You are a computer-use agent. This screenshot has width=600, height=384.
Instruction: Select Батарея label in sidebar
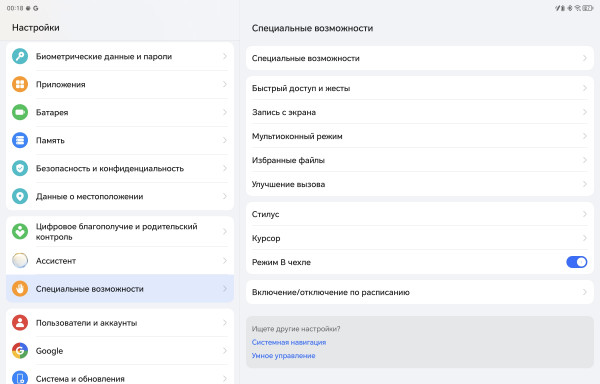[x=52, y=112]
